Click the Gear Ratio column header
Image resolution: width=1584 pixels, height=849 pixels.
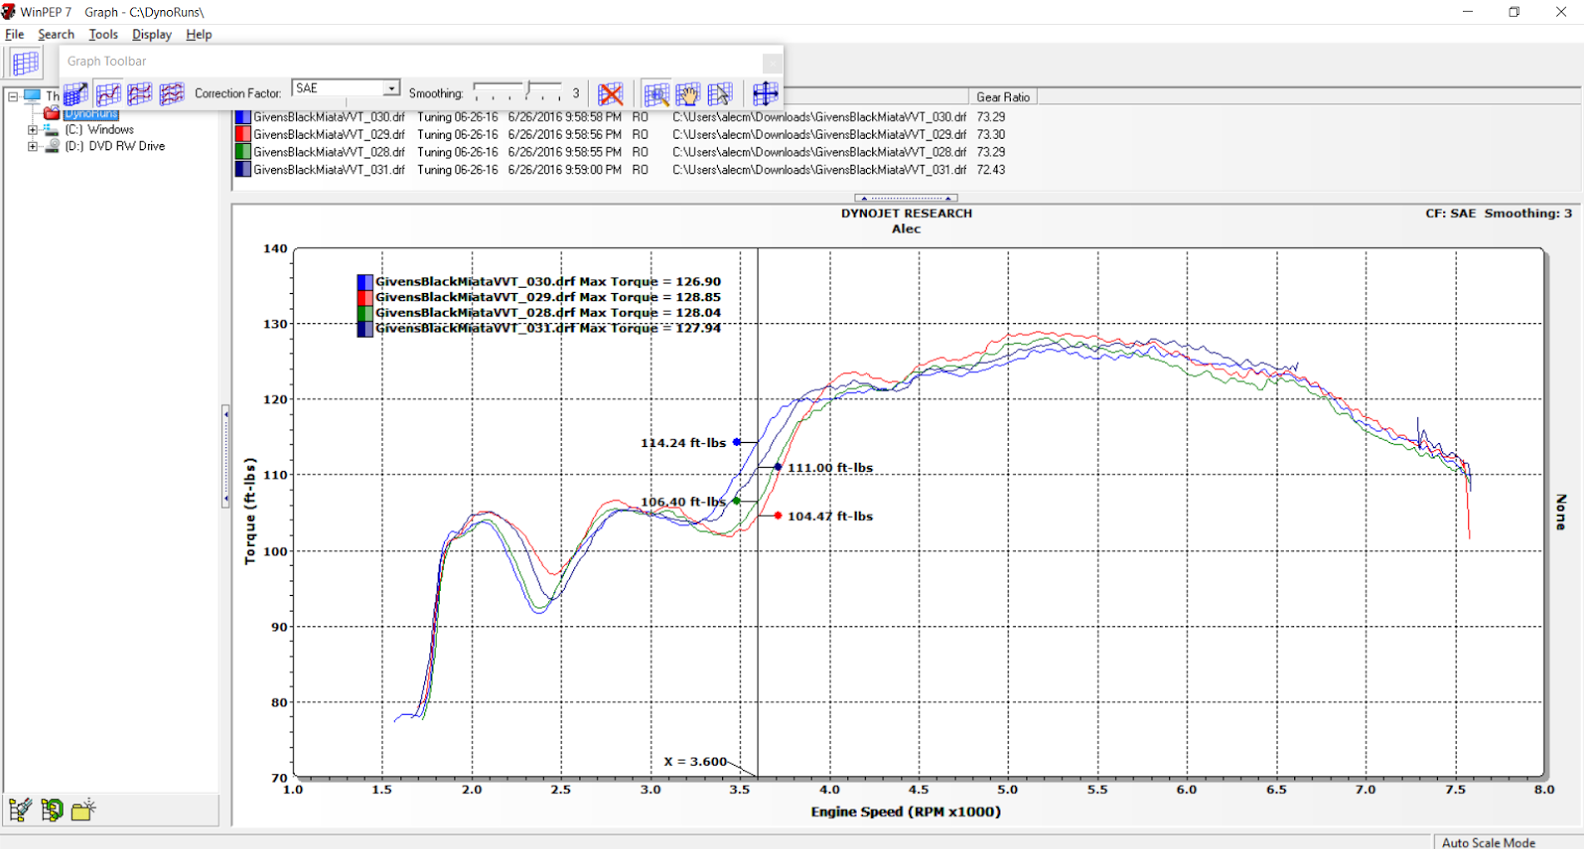tap(1002, 97)
